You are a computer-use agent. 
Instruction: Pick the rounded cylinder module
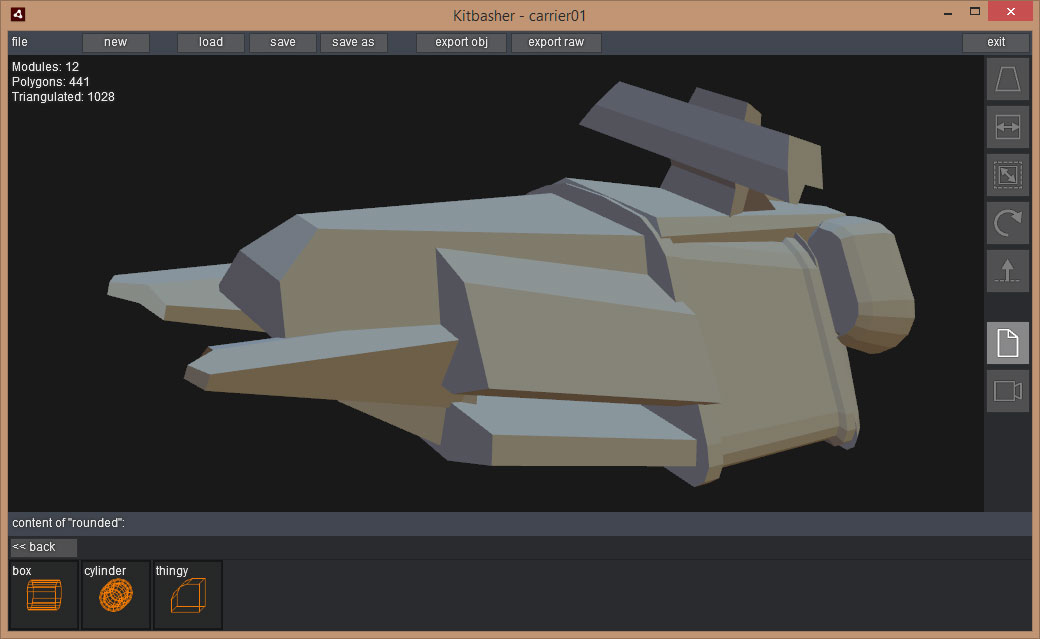(115, 595)
